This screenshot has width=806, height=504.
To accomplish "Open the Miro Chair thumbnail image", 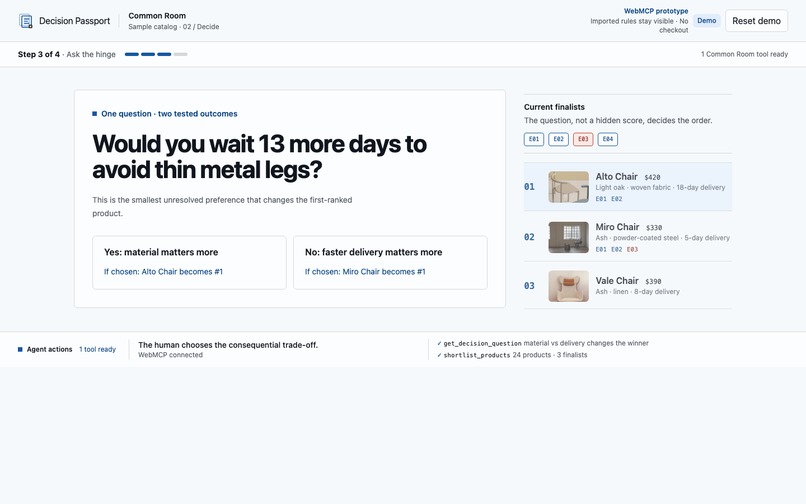I will pos(569,237).
